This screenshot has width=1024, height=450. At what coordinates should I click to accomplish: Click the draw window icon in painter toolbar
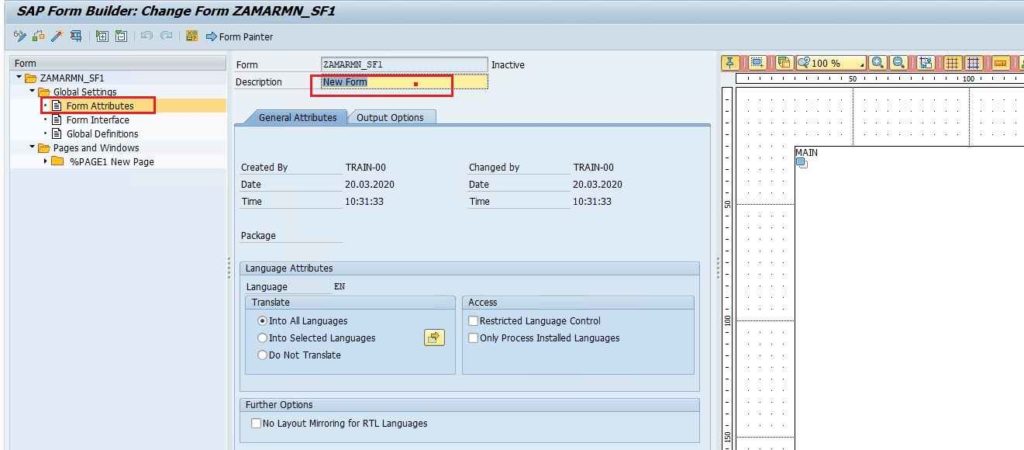pos(757,63)
